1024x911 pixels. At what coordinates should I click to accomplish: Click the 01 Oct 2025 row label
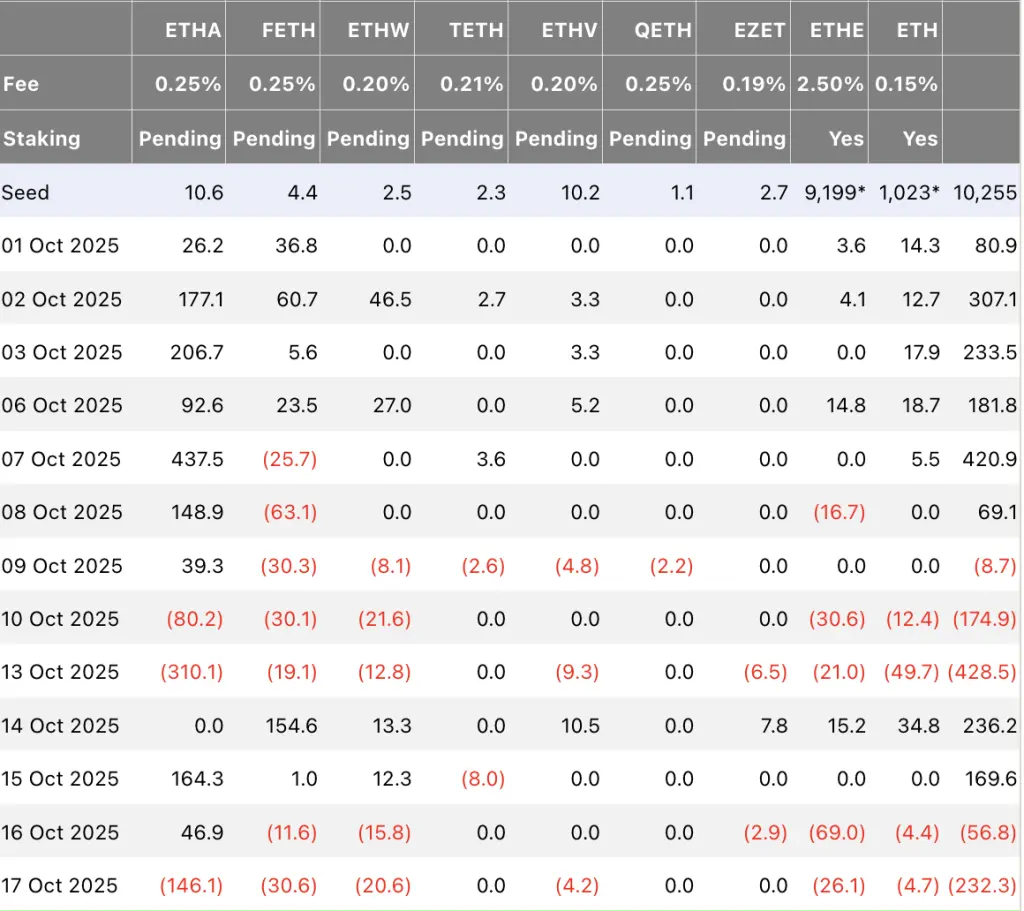[62, 246]
